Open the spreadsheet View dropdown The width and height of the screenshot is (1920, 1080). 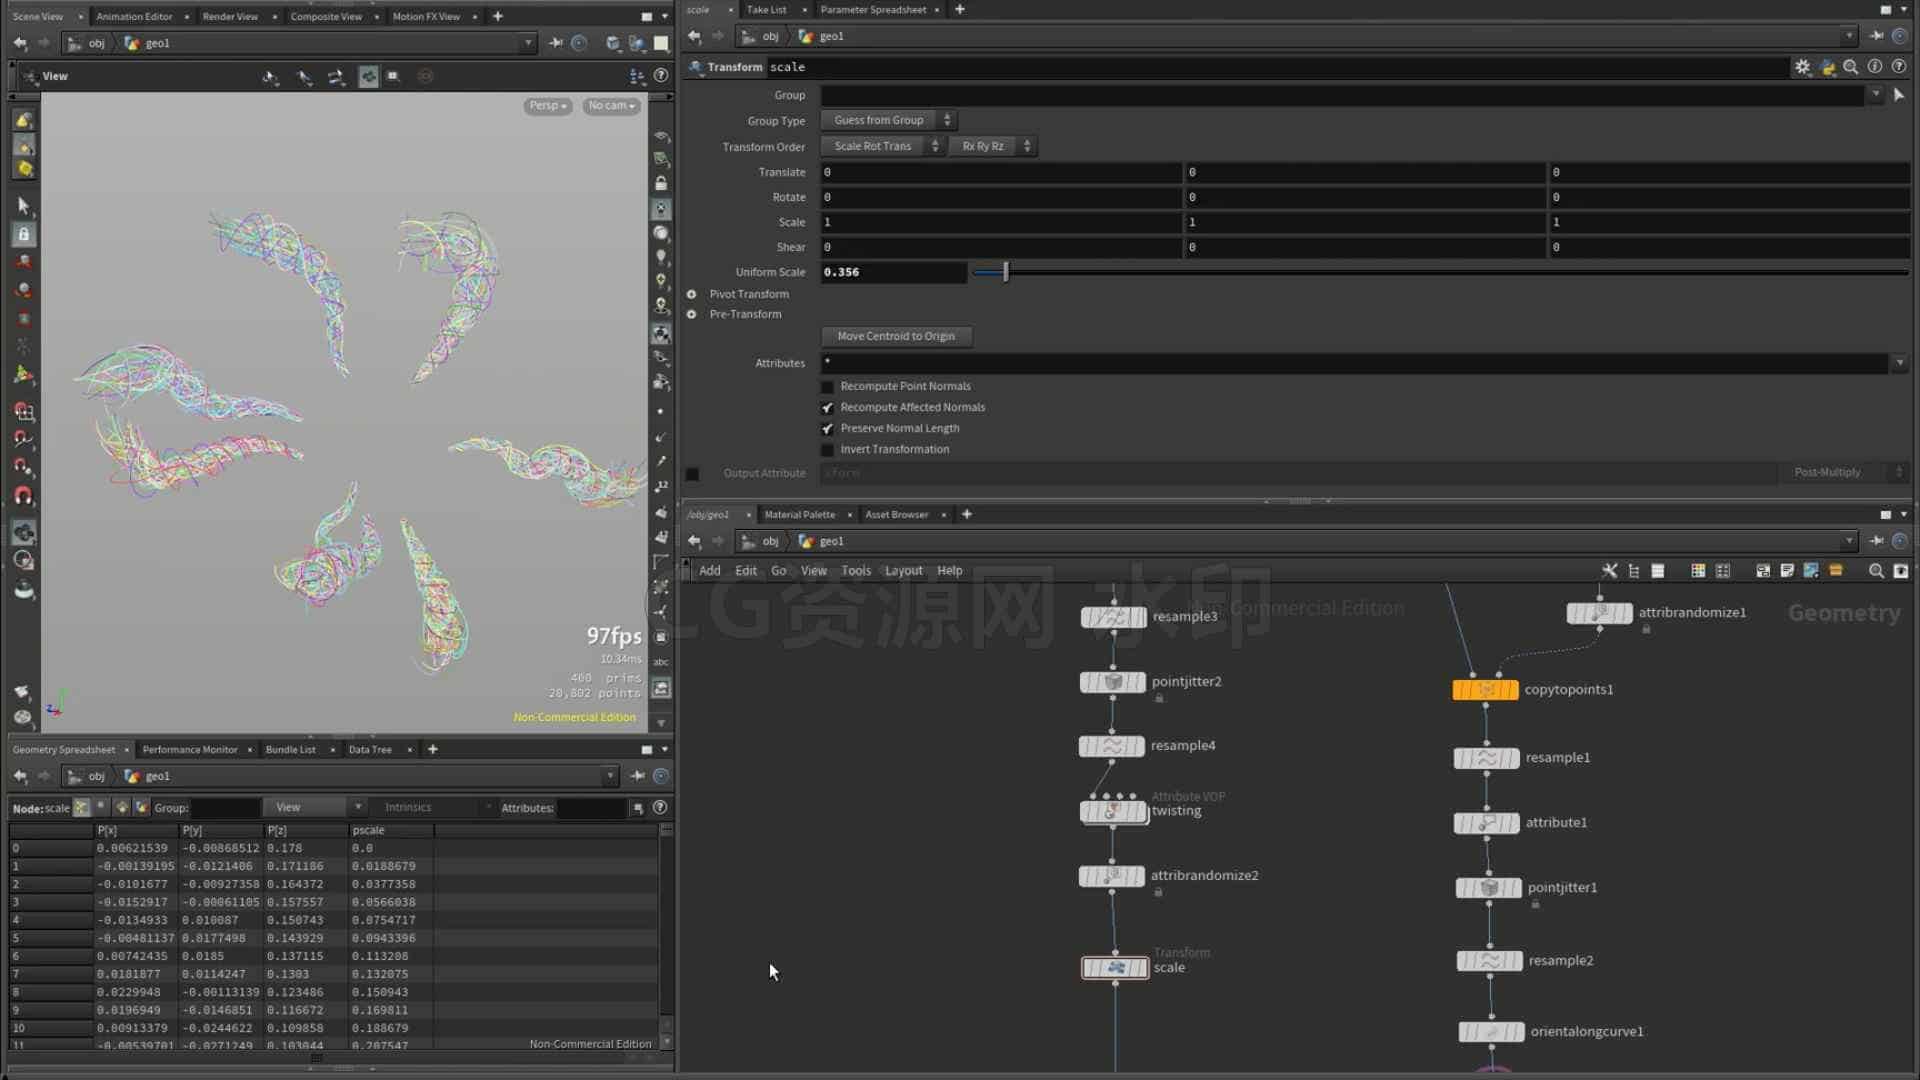tap(316, 808)
